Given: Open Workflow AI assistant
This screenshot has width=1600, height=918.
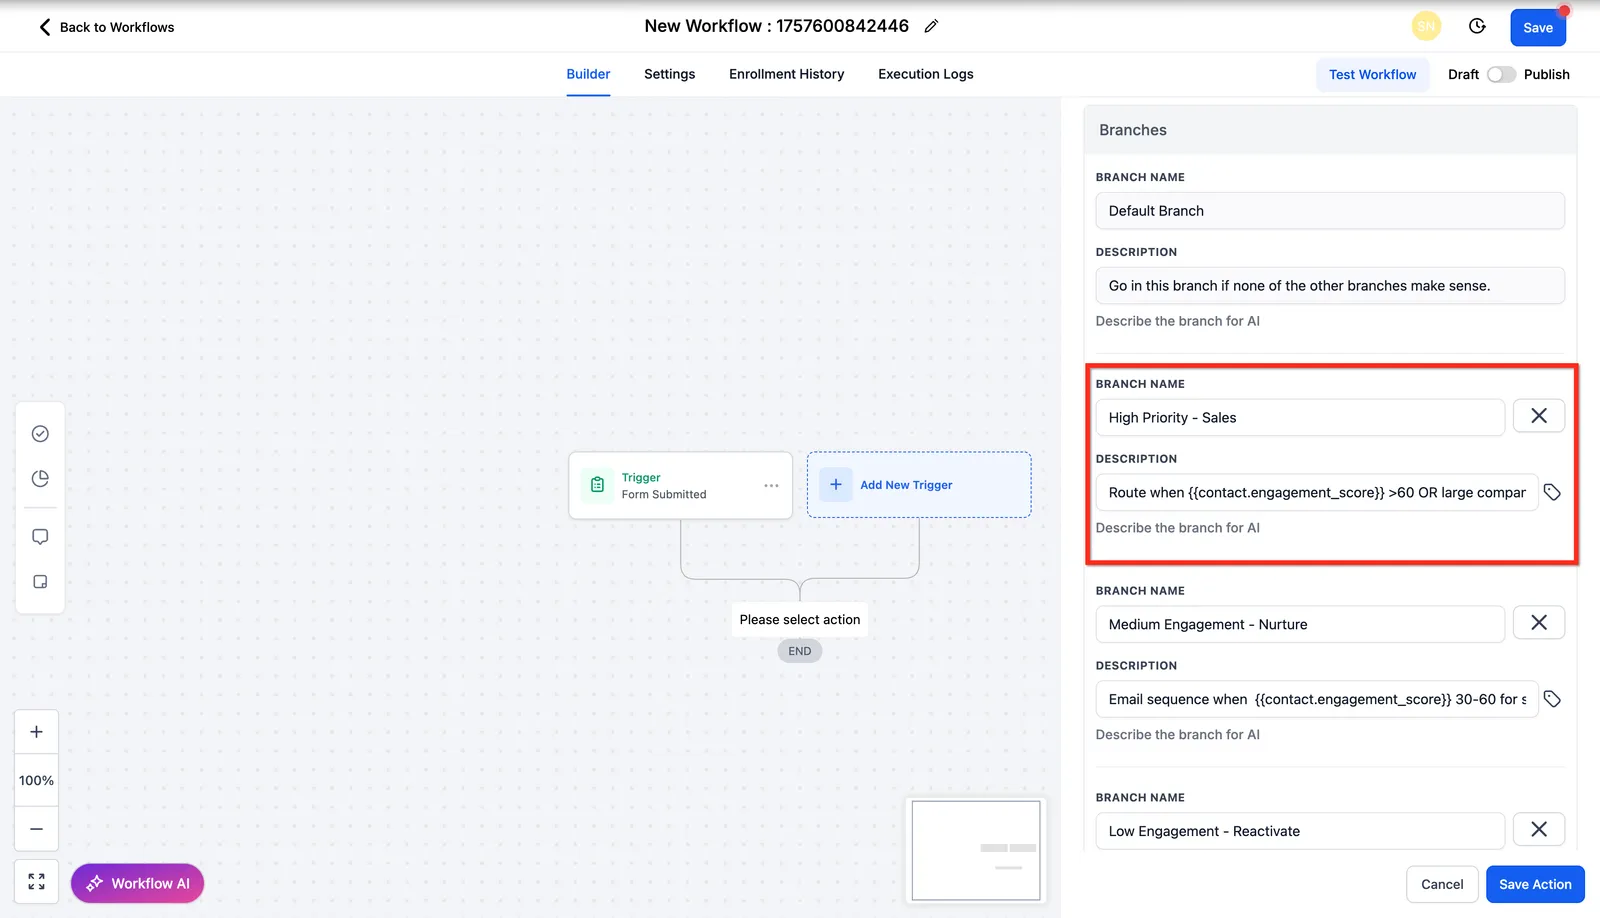Looking at the screenshot, I should [137, 883].
